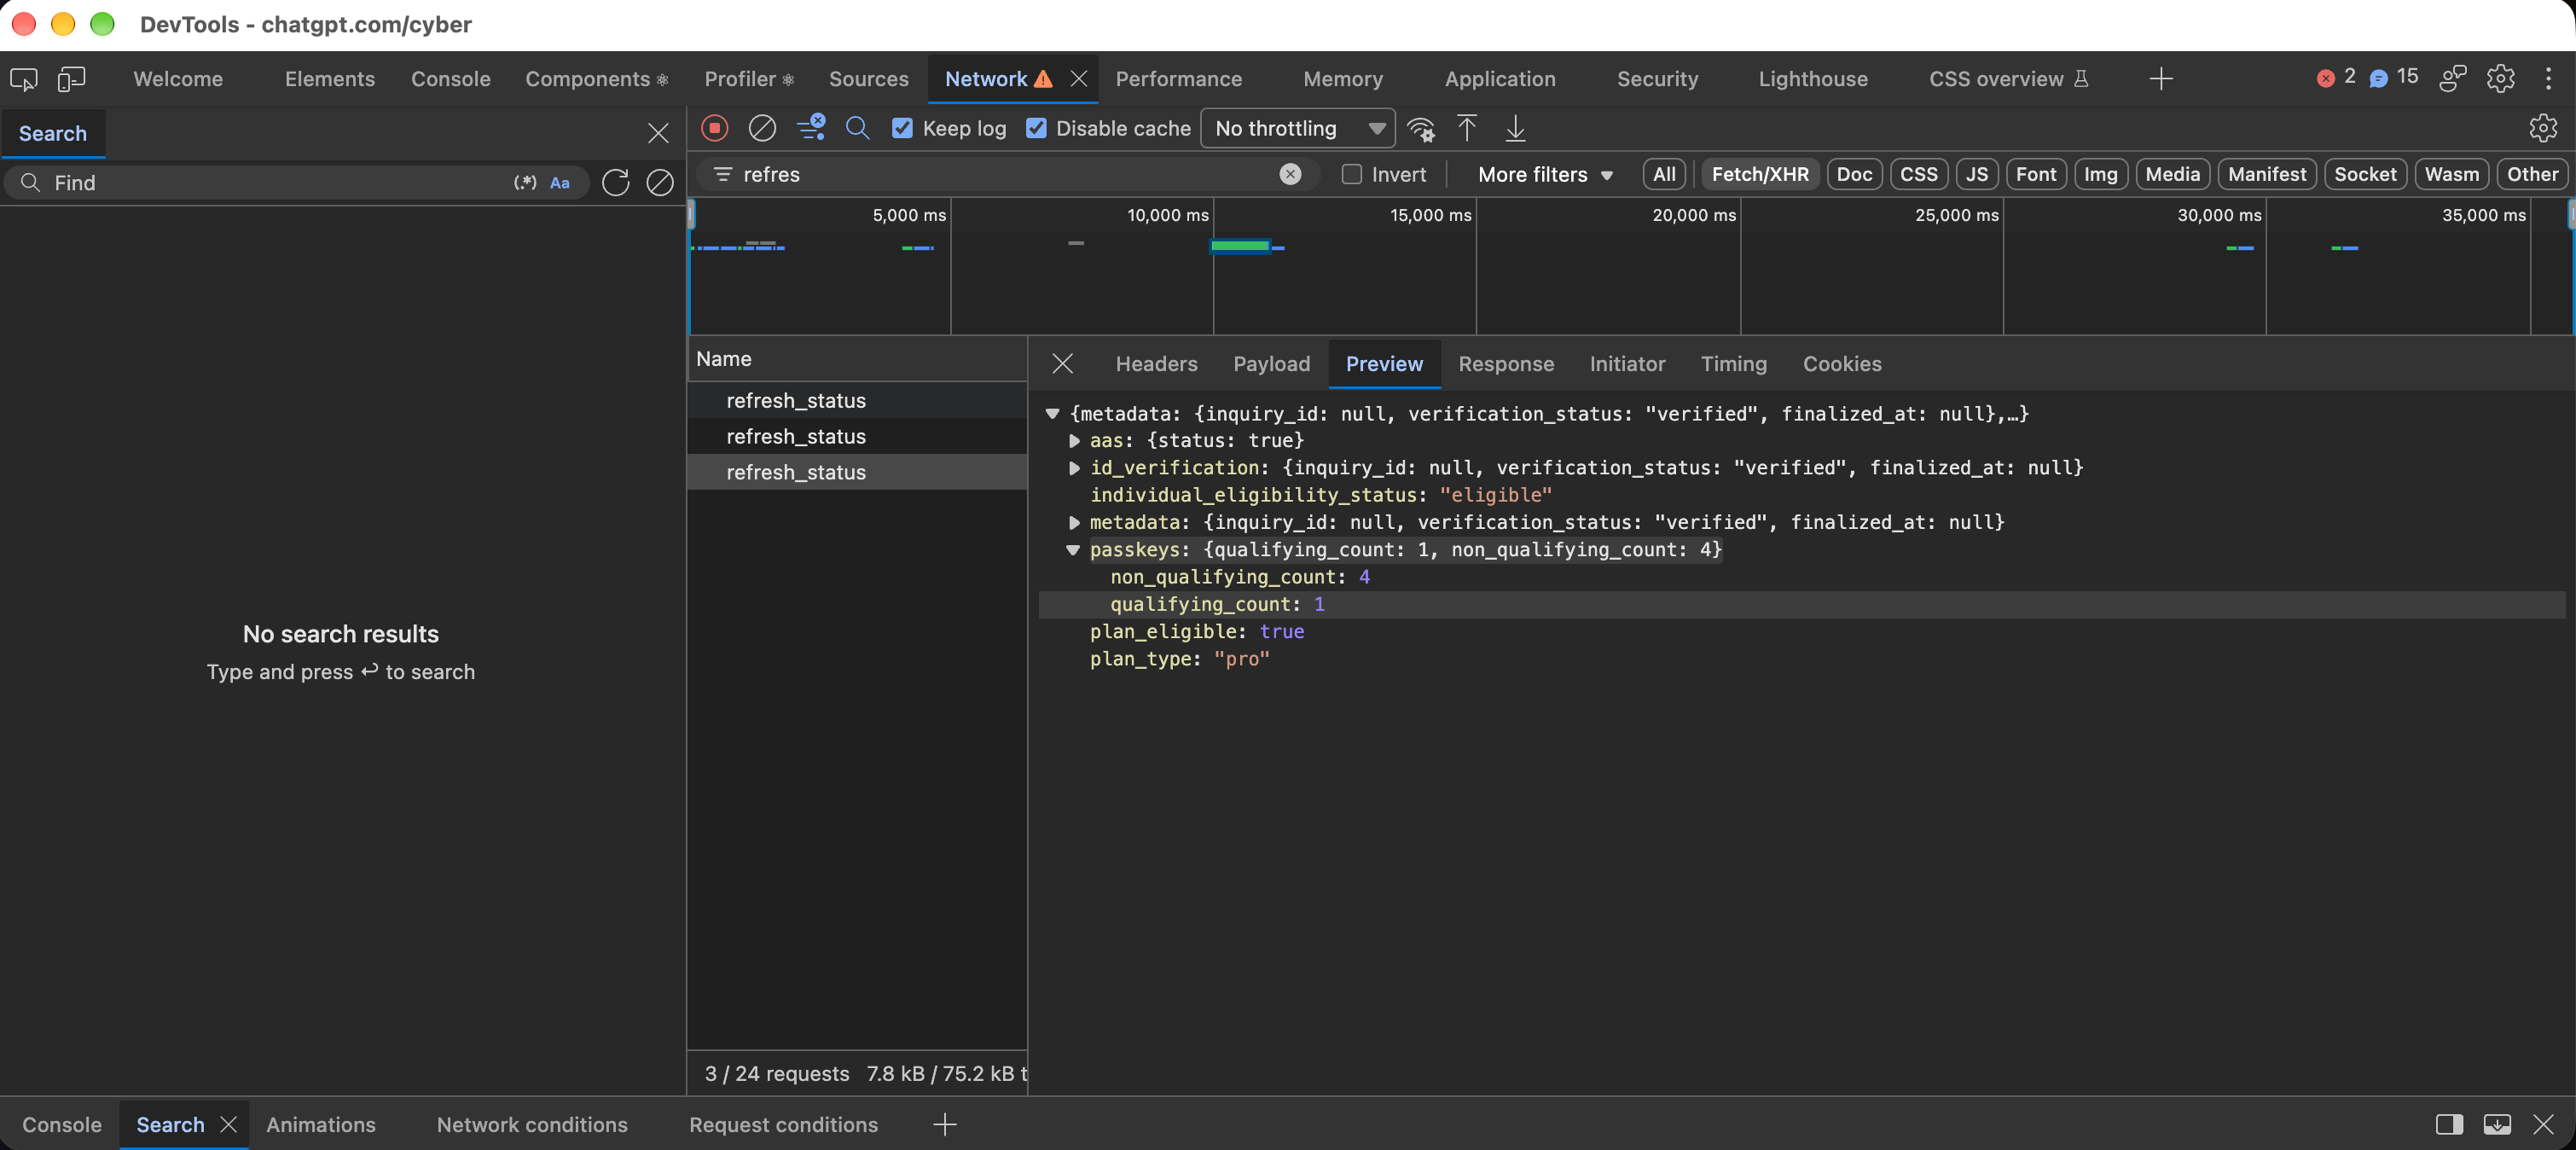The image size is (2576, 1150).
Task: Stop recording network log
Action: (714, 128)
